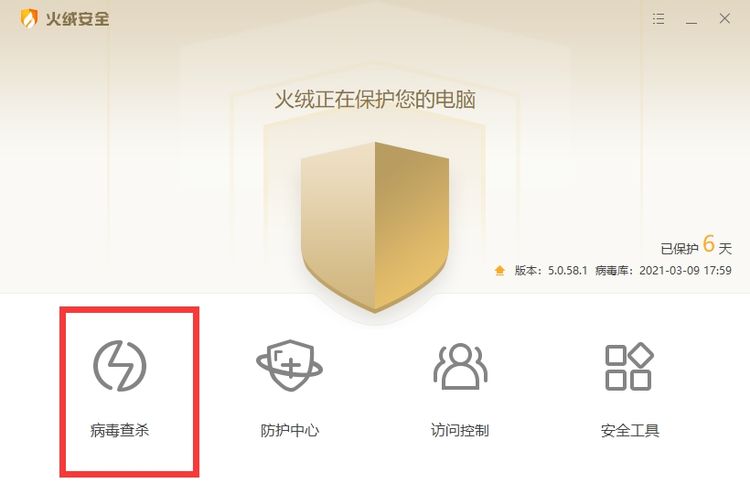Click the 火绒安全 title text
The image size is (750, 494).
click(77, 19)
